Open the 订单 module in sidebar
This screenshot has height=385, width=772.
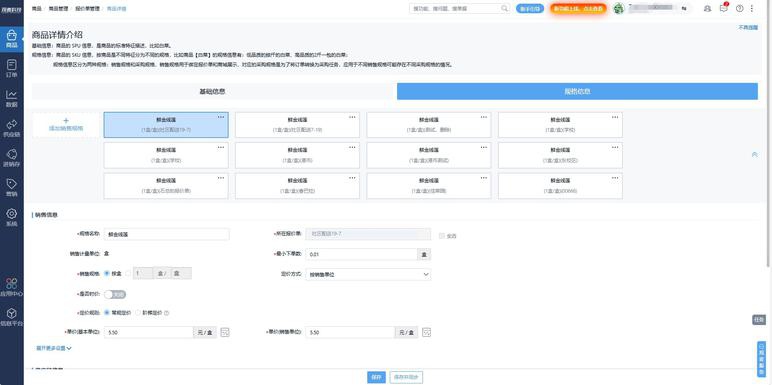click(x=12, y=68)
